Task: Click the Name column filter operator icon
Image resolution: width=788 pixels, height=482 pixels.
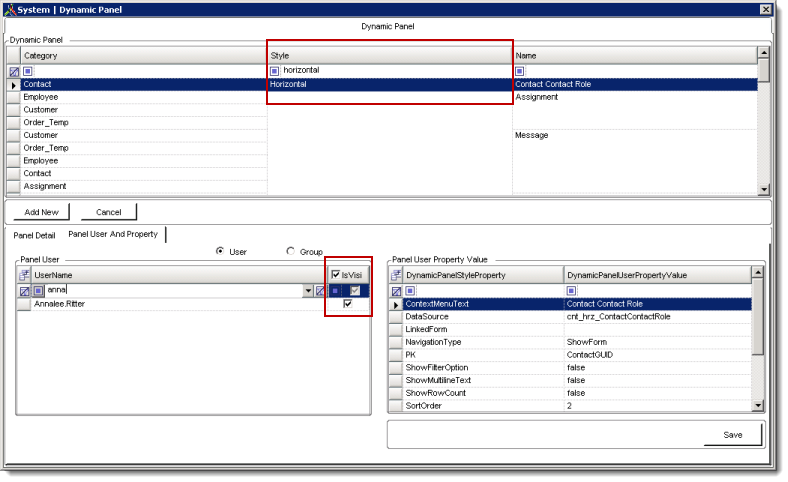Action: click(x=520, y=71)
